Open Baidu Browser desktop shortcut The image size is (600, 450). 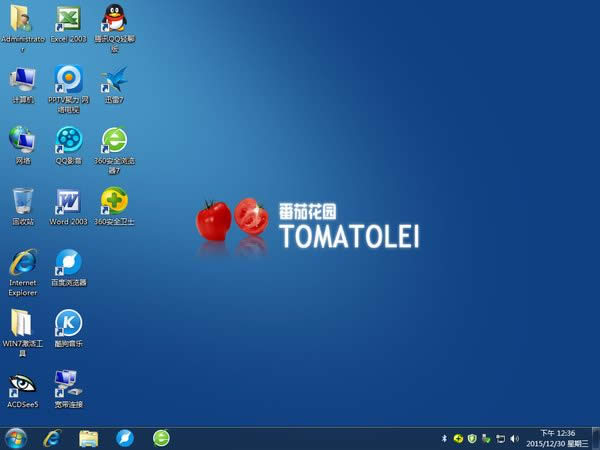68,262
